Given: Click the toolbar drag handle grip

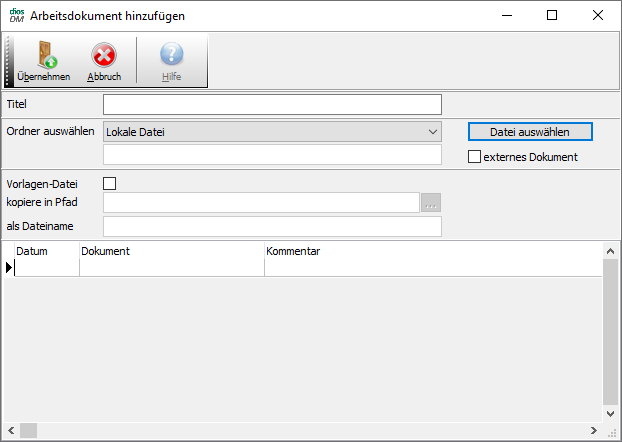Looking at the screenshot, I should 9,61.
